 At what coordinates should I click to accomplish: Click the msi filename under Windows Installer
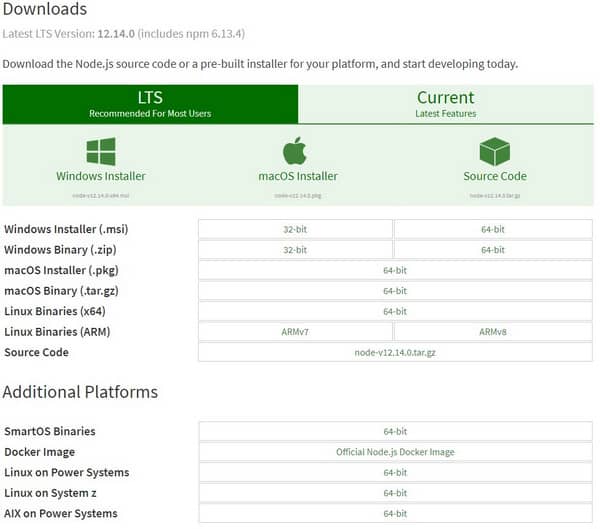click(101, 196)
